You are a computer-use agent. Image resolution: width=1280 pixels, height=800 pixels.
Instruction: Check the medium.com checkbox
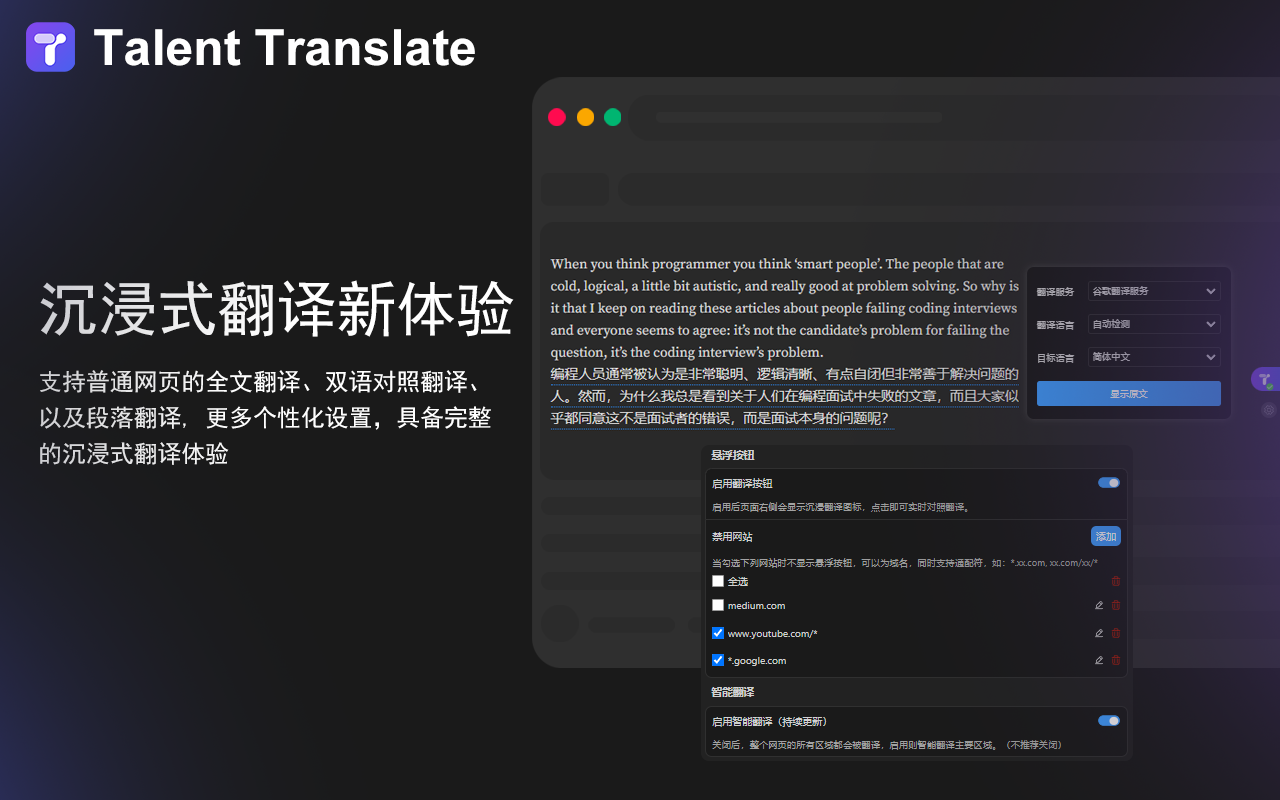coord(718,605)
